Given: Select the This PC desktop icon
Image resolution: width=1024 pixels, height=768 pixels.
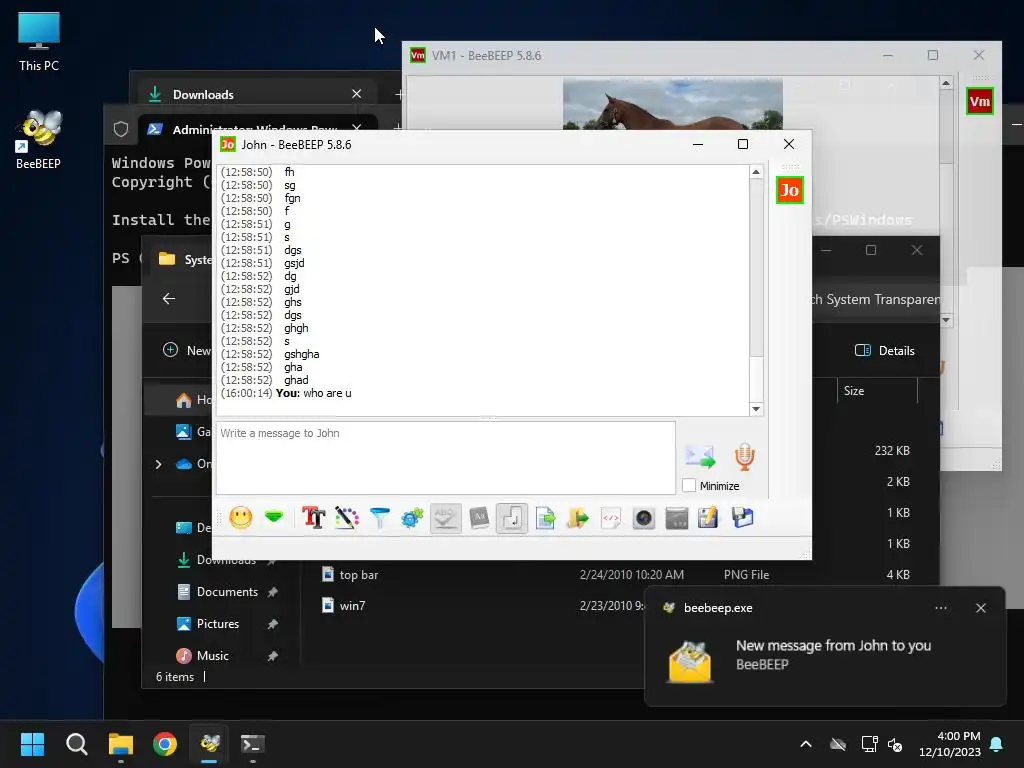Looking at the screenshot, I should point(39,42).
